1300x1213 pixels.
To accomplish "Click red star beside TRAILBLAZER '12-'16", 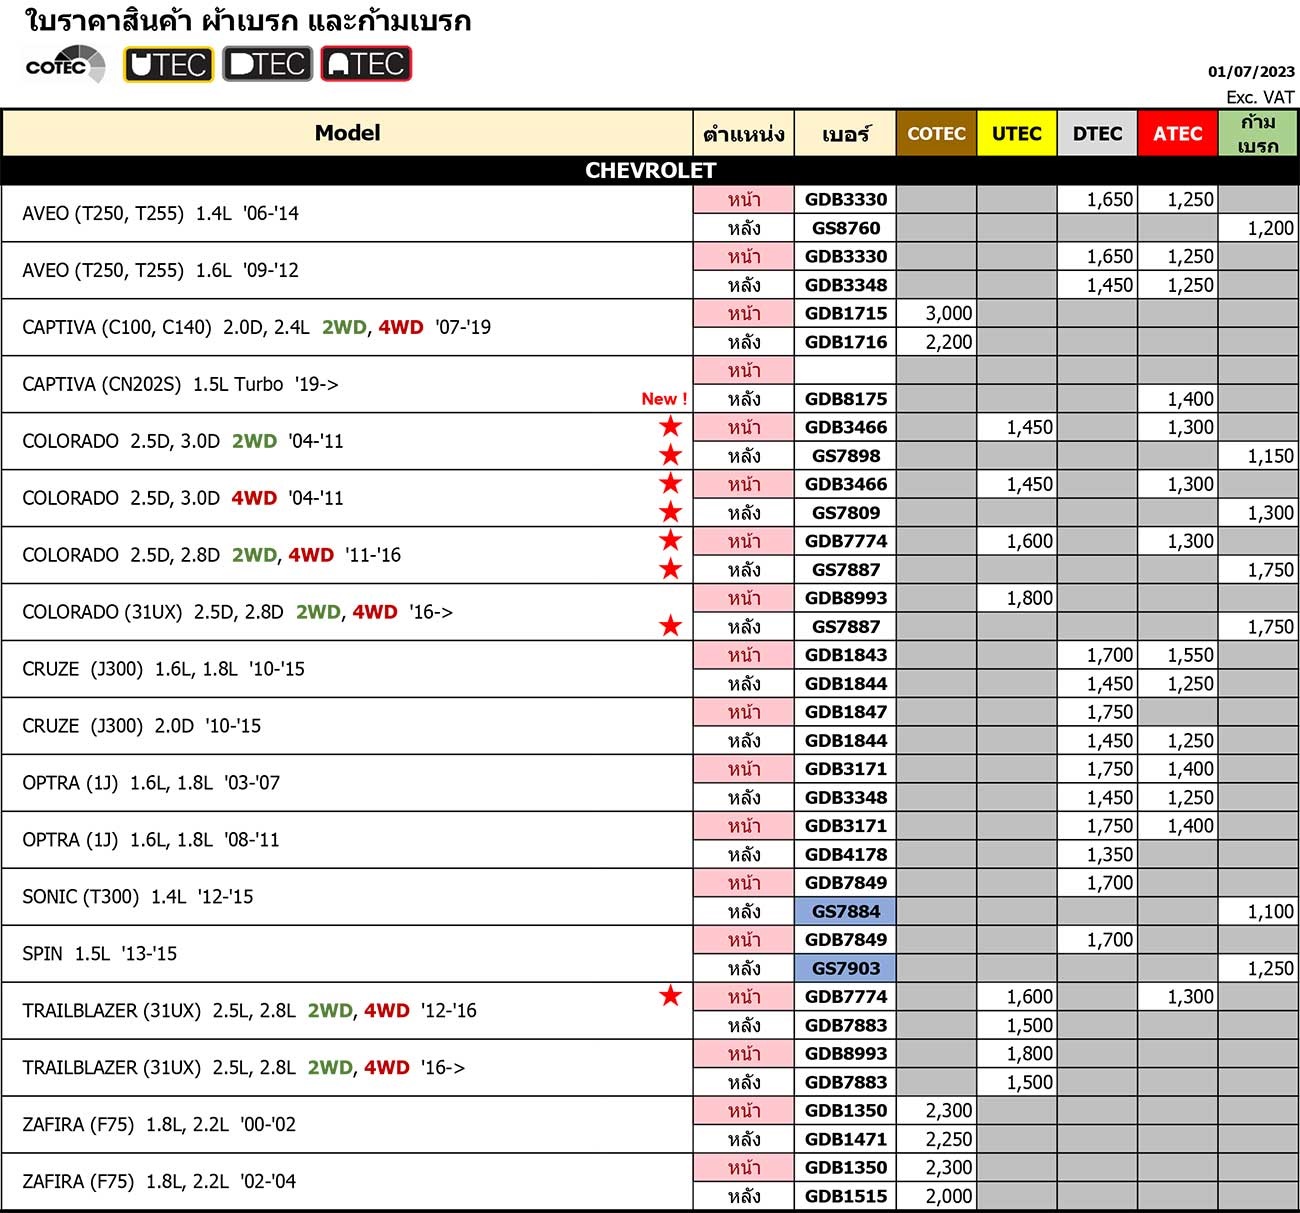I will pyautogui.click(x=670, y=996).
